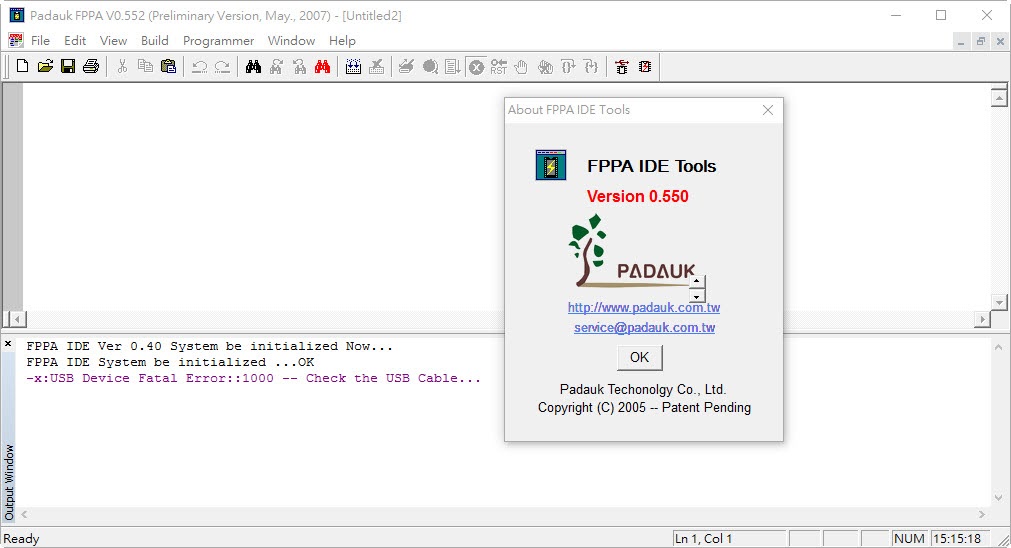This screenshot has height=548, width=1011.
Task: Click the 15:15:18 clock in status bar
Action: coord(961,538)
